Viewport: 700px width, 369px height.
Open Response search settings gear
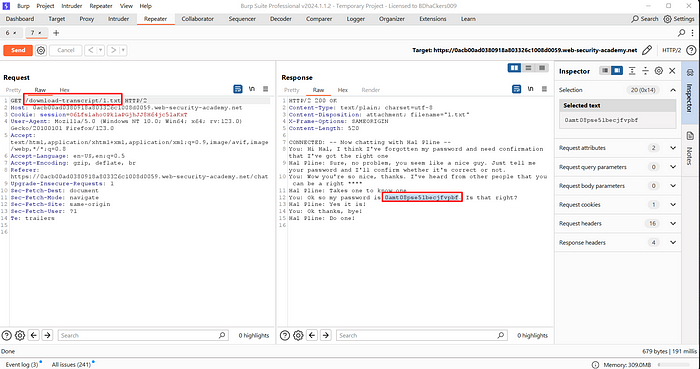tap(298, 335)
